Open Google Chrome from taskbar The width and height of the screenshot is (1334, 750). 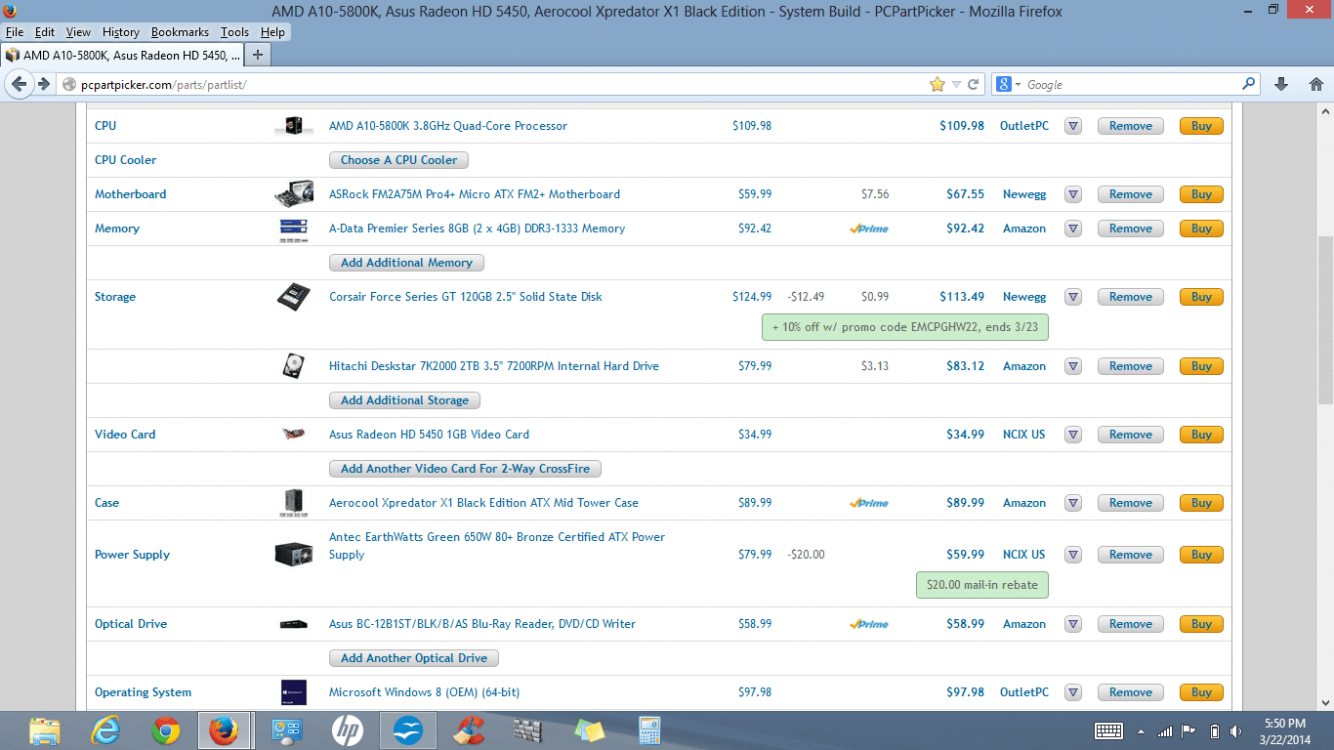tap(166, 731)
